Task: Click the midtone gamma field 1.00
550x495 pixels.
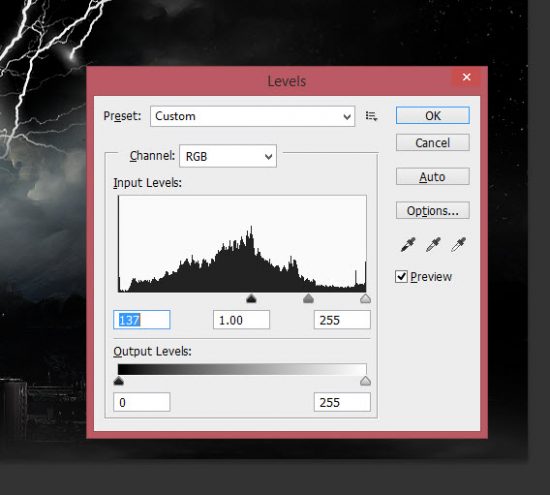Action: 241,320
